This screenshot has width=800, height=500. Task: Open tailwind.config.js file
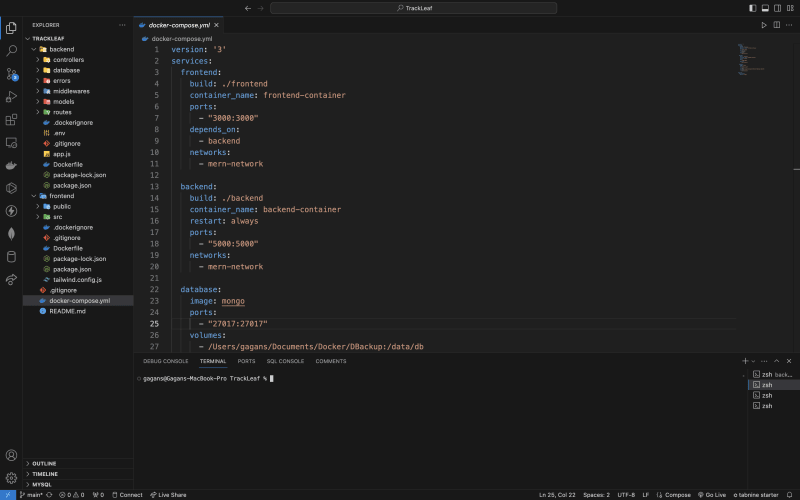(x=78, y=280)
